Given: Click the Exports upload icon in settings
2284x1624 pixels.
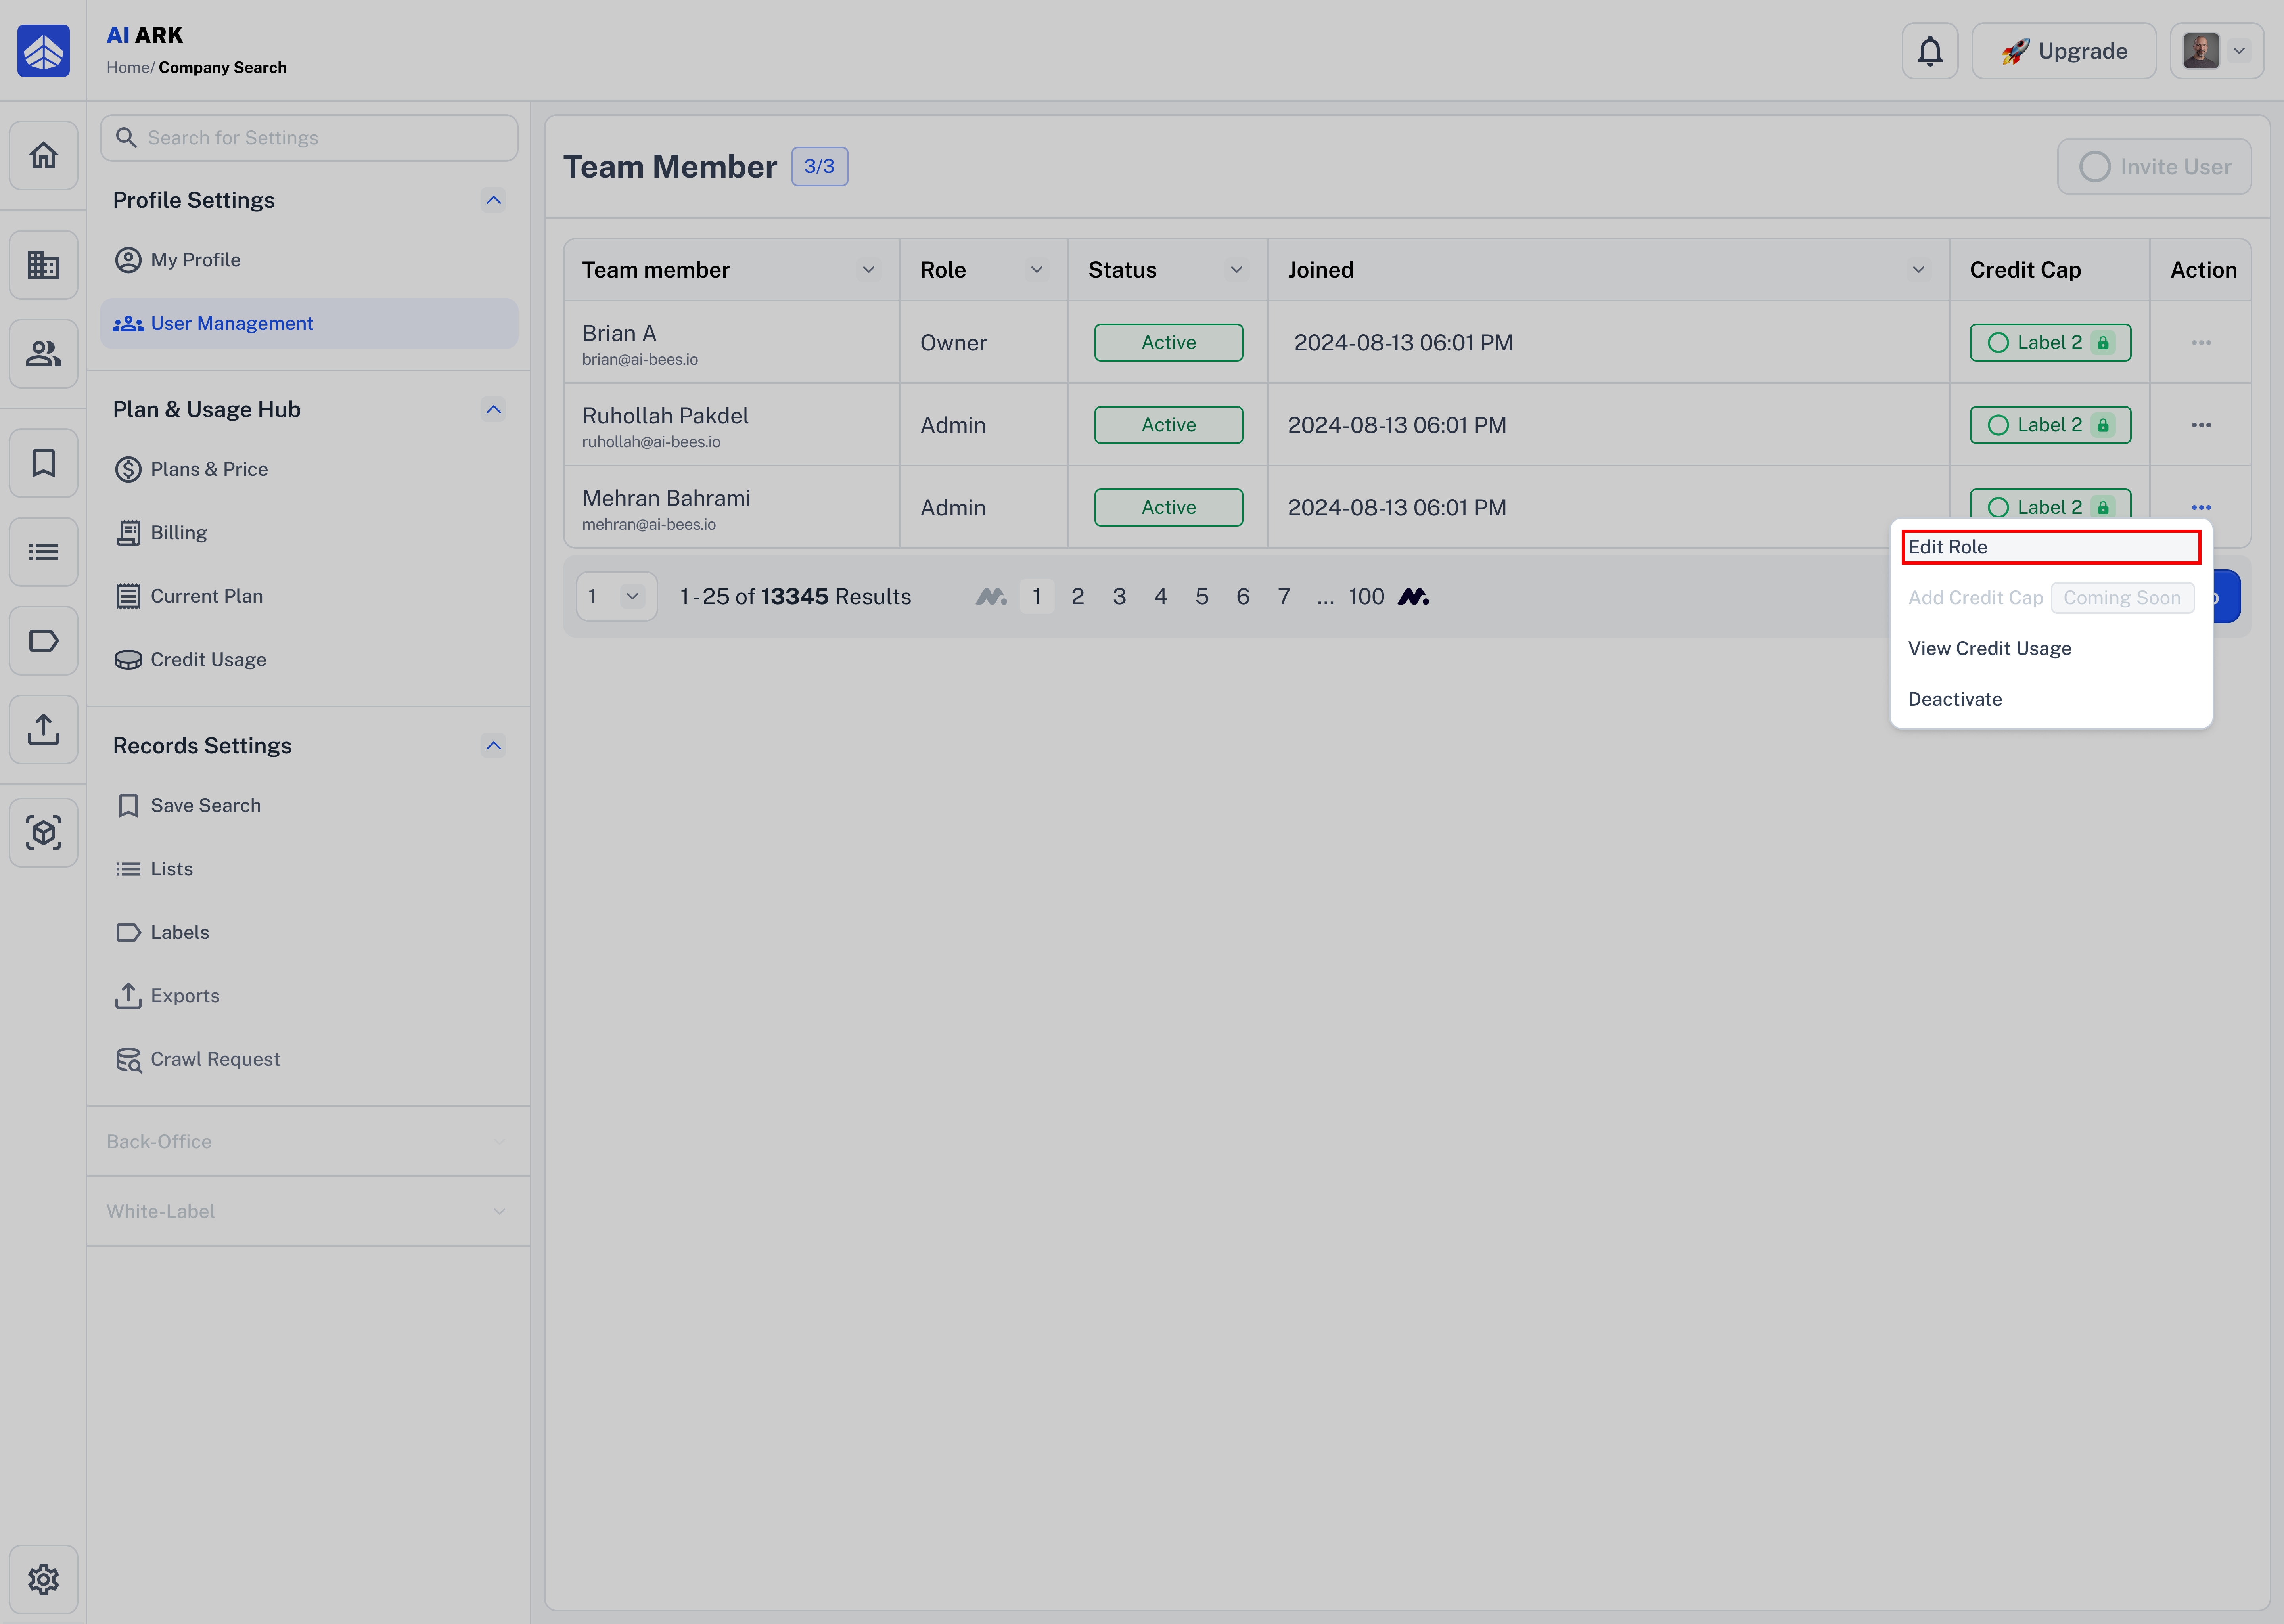Looking at the screenshot, I should tap(128, 996).
